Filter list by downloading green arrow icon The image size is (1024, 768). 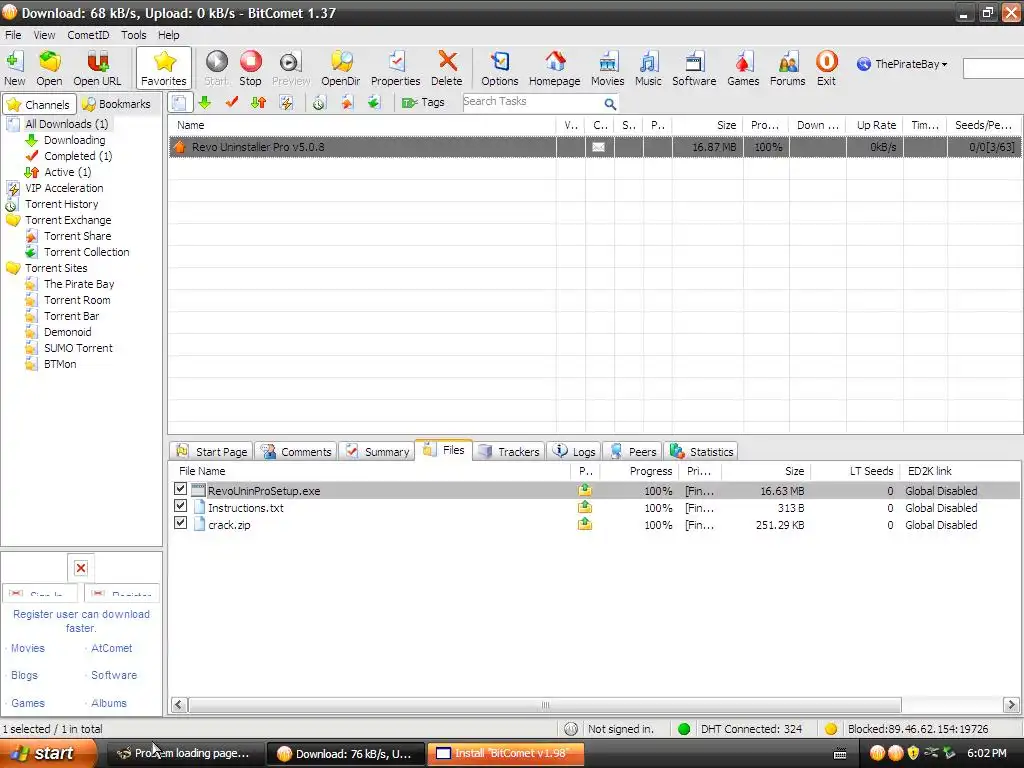204,103
